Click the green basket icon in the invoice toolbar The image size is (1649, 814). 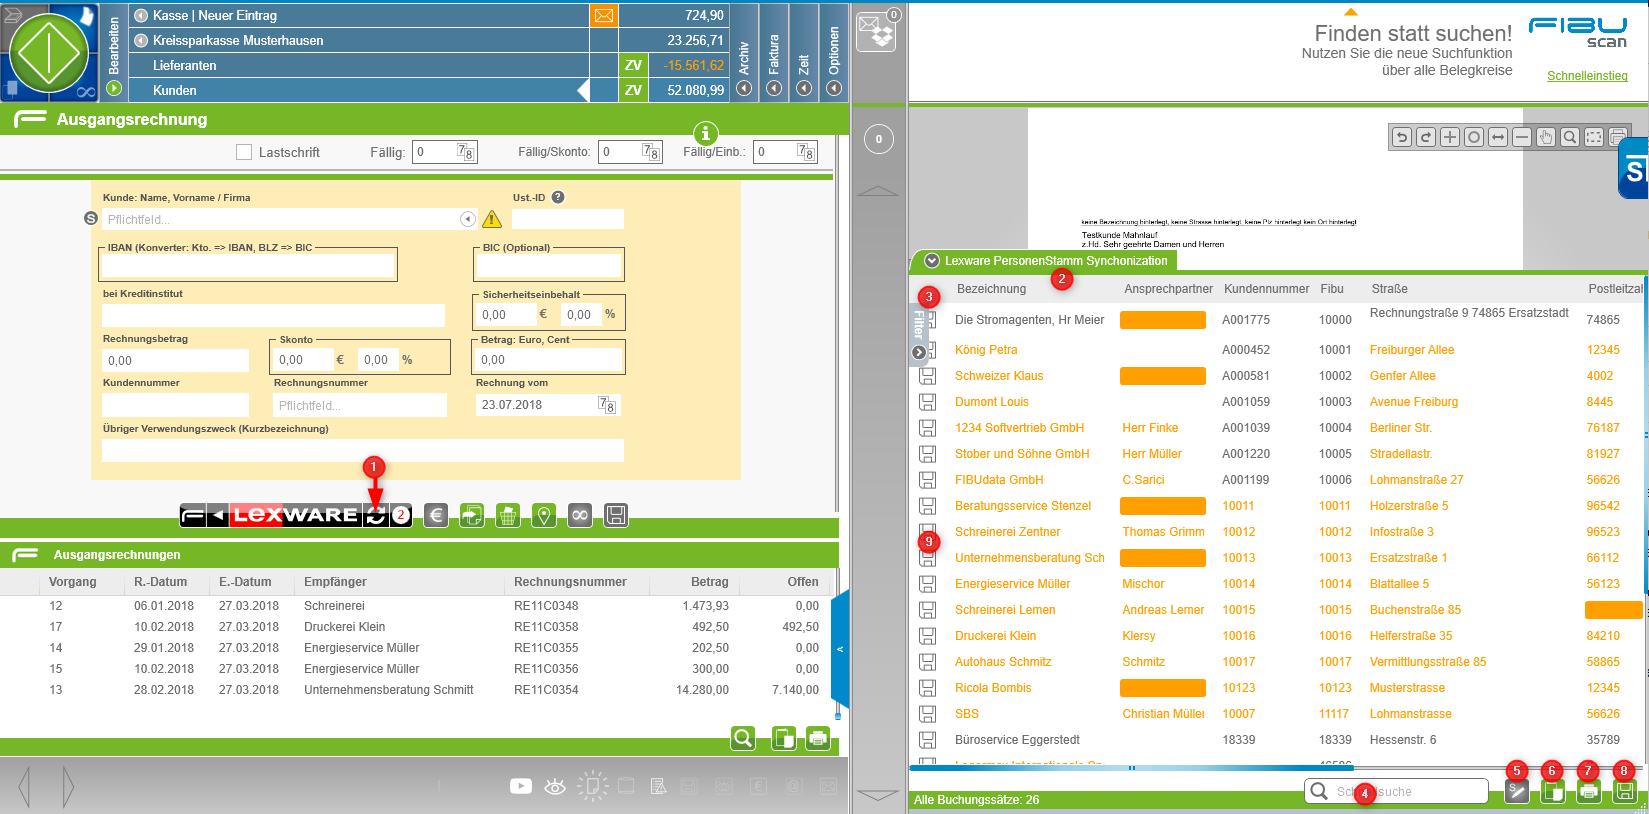click(x=508, y=515)
